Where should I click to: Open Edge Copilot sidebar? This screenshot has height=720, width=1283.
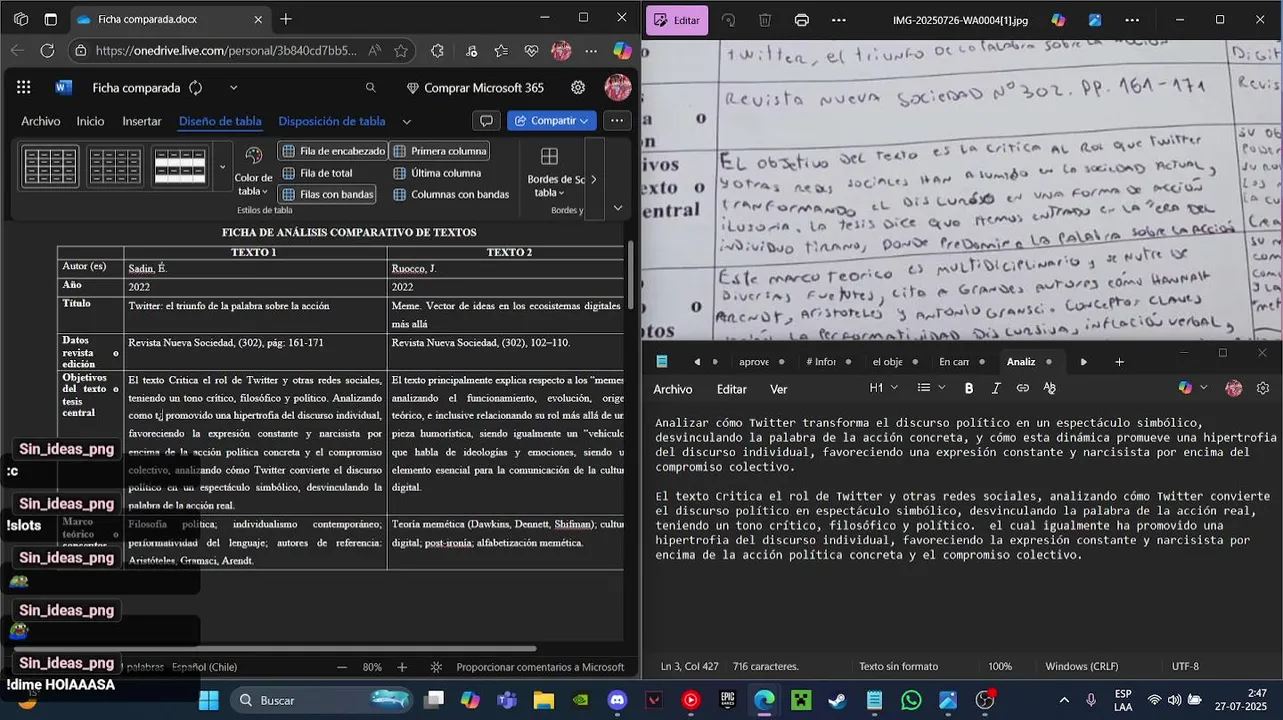coord(622,51)
